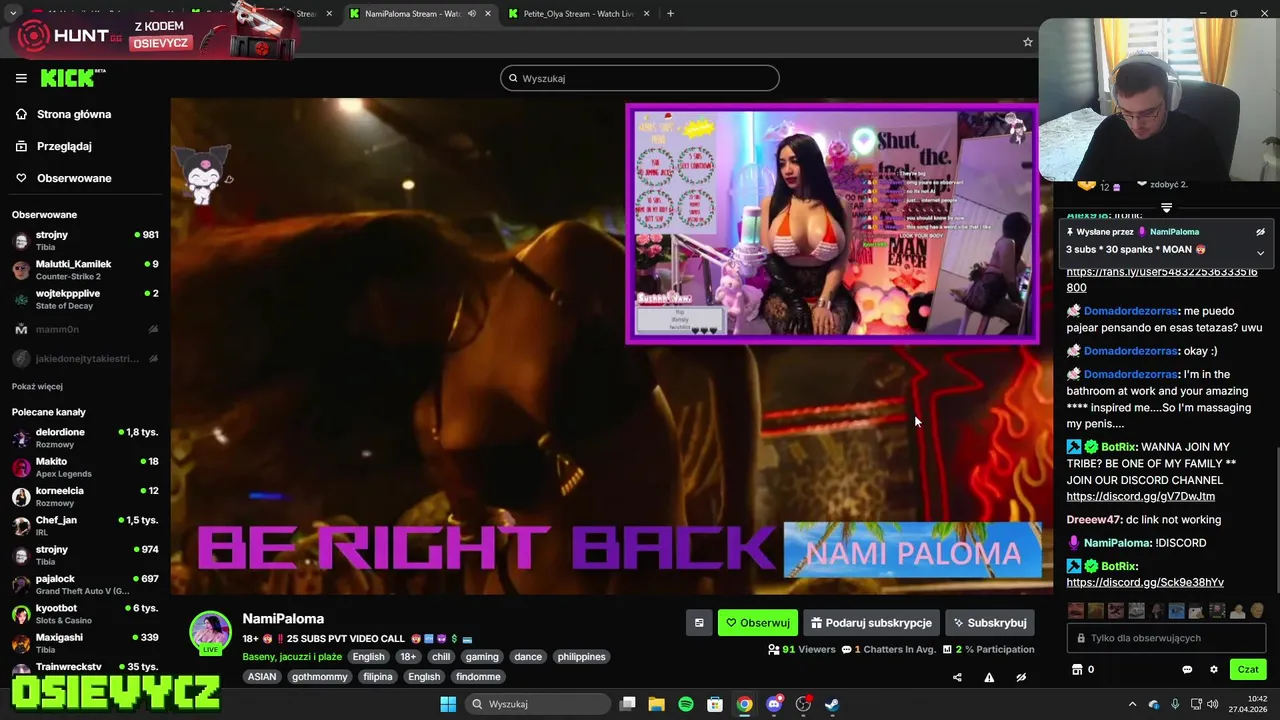Open the Kick hamburger menu
Screen dimensions: 1280x720
click(21, 78)
